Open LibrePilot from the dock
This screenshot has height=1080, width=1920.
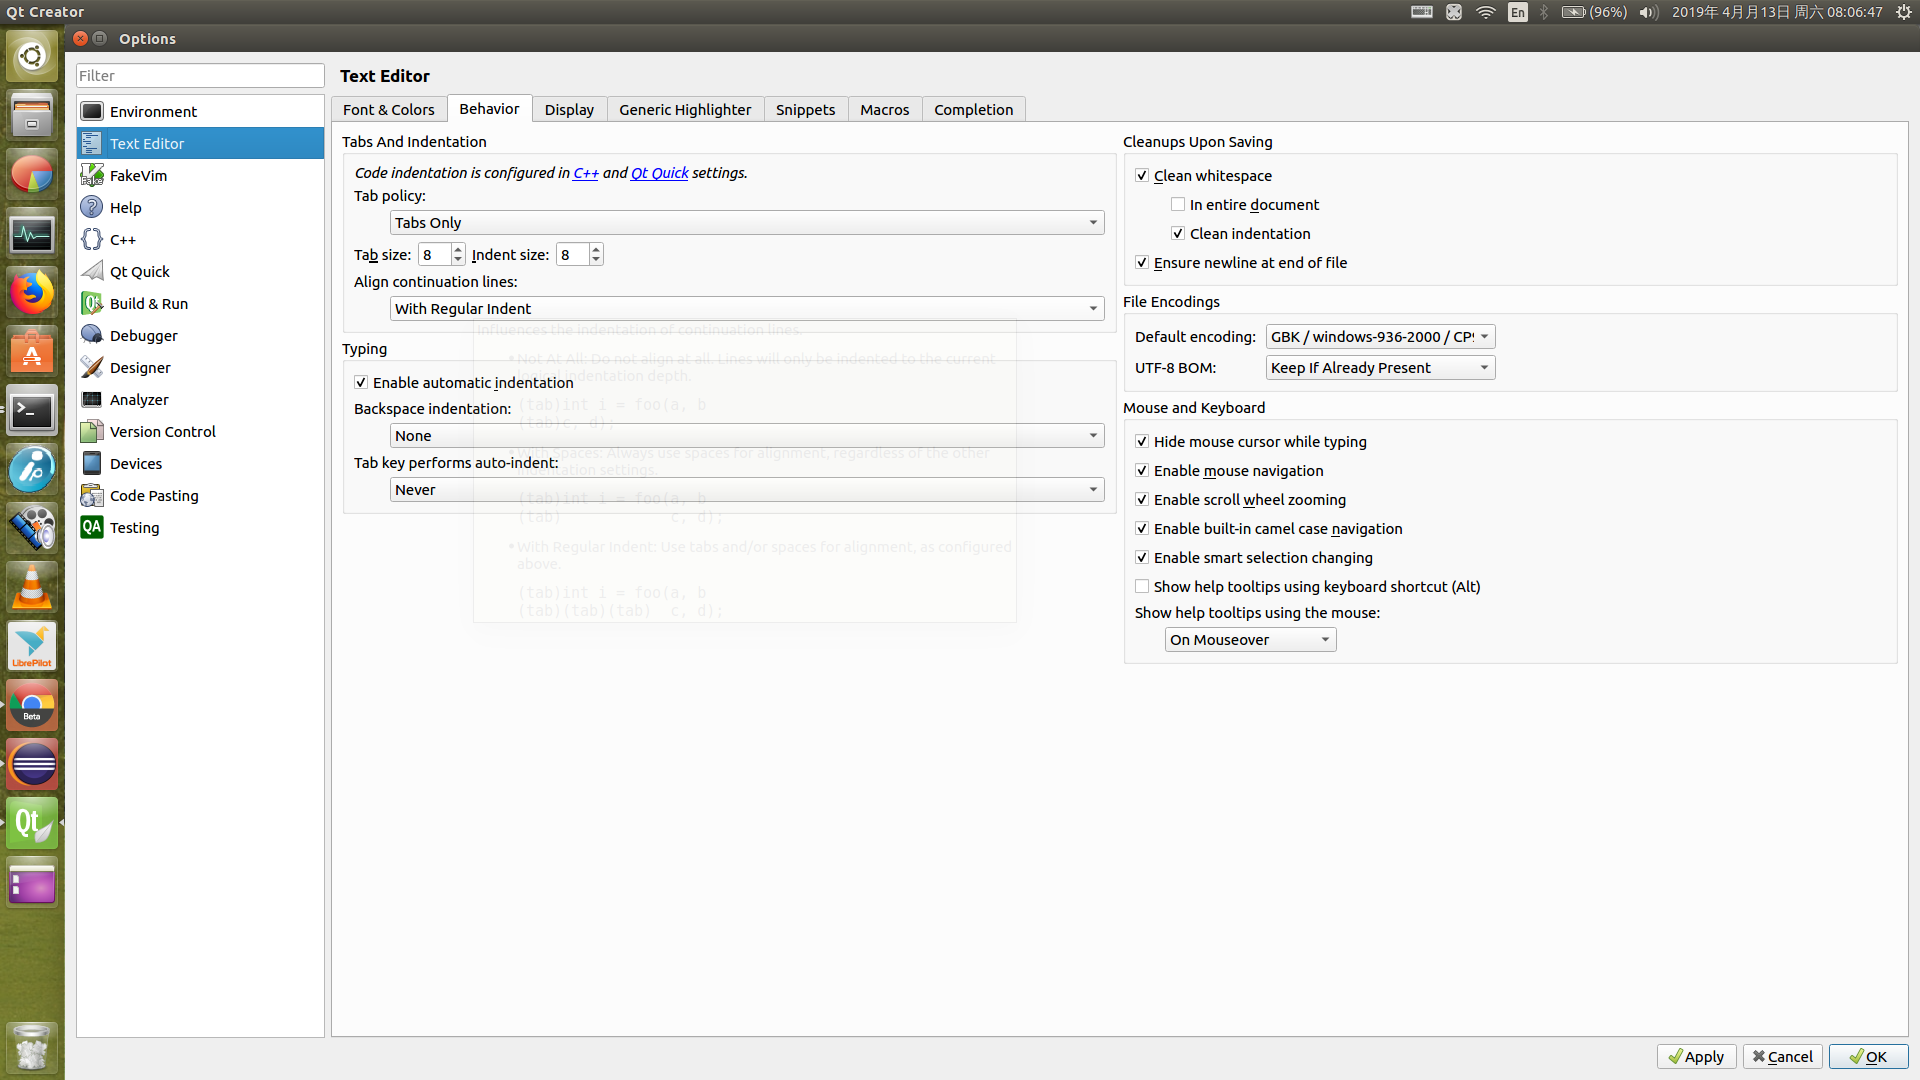tap(32, 646)
